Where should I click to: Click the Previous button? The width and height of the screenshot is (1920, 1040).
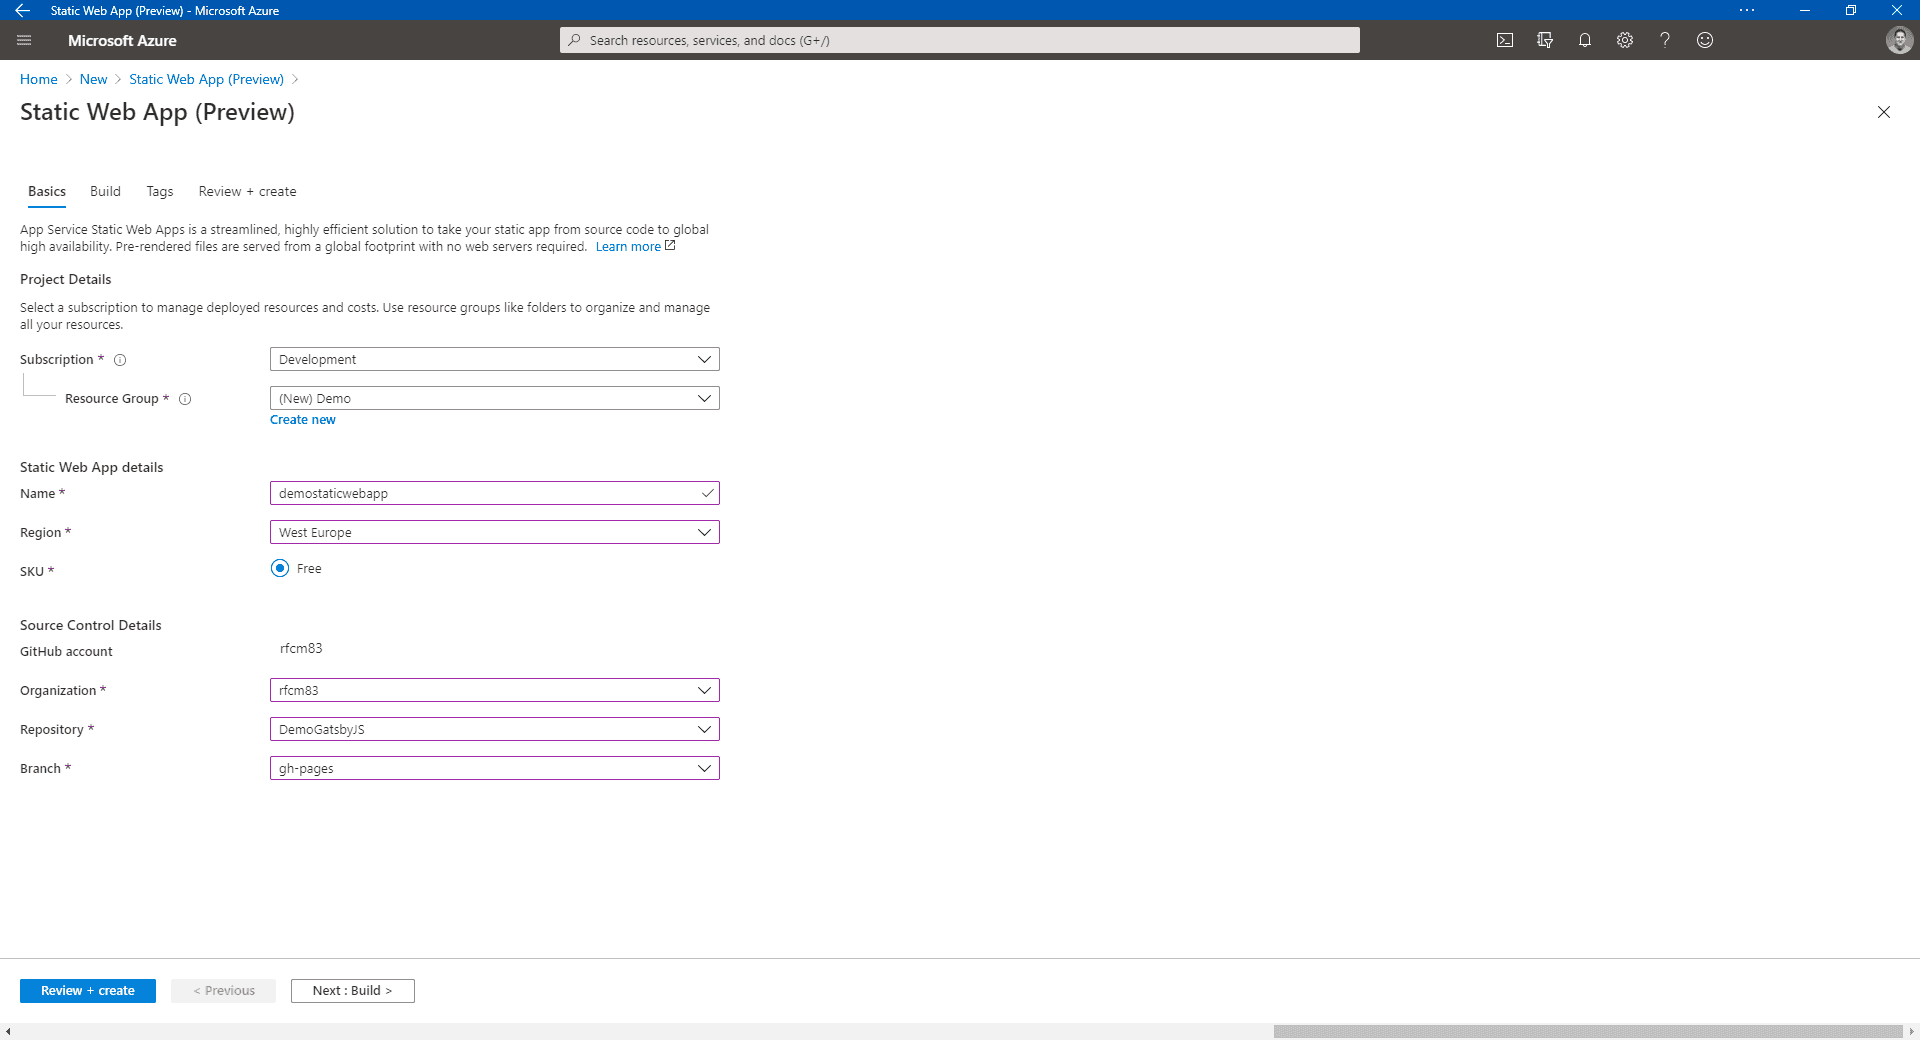tap(223, 991)
